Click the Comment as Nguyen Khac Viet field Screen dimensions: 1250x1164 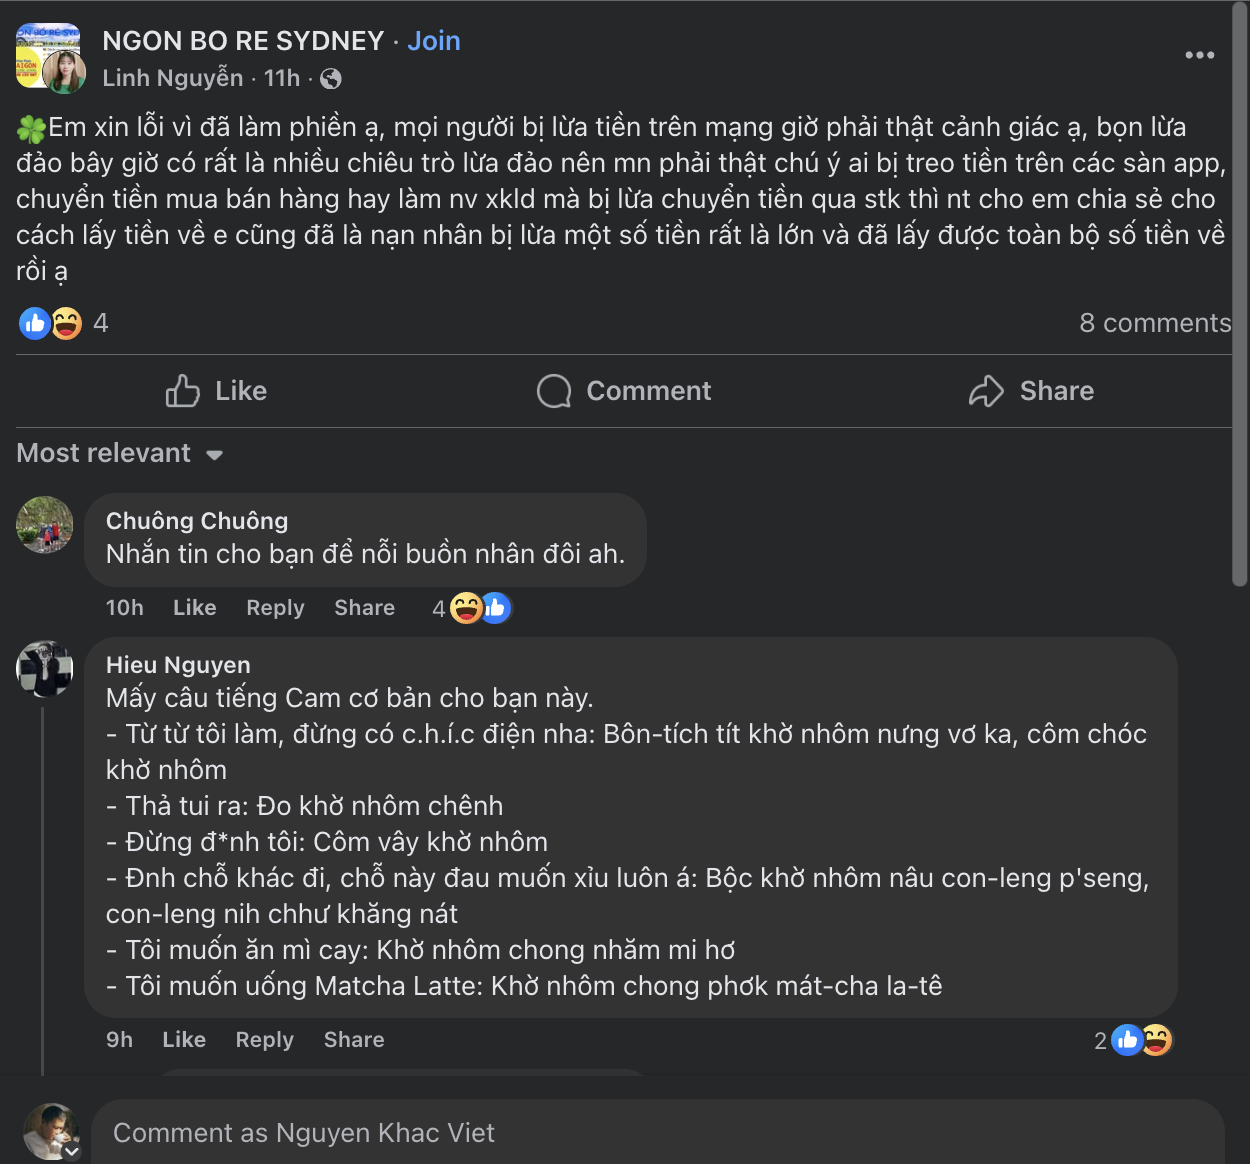657,1133
